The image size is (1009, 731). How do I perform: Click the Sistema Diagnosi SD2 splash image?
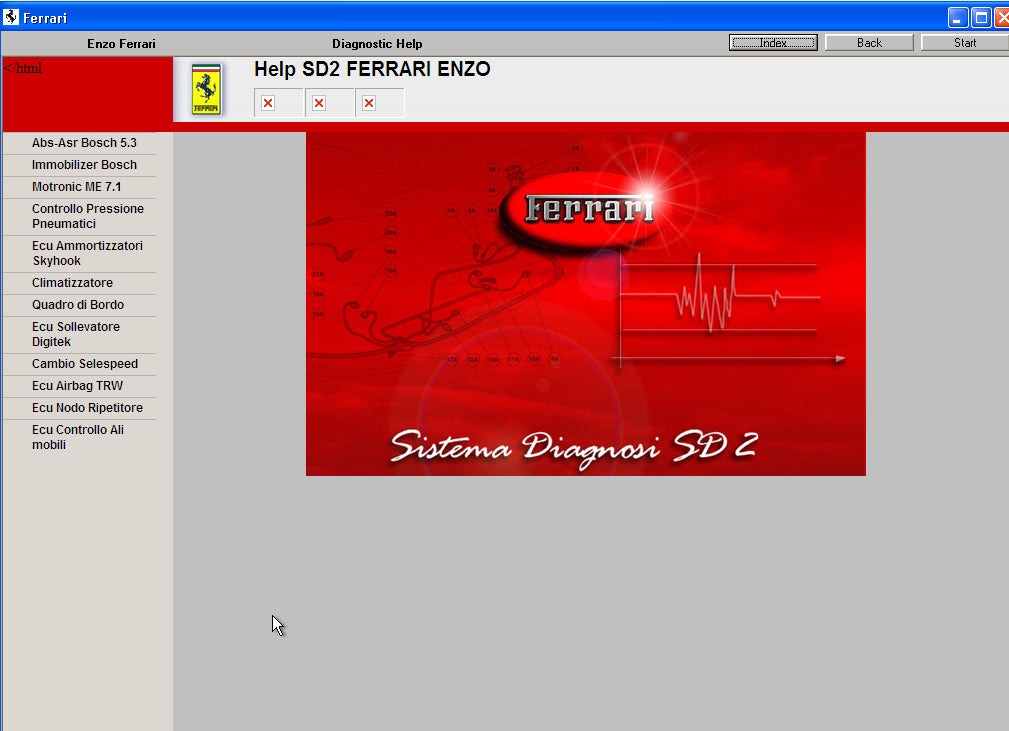(585, 303)
